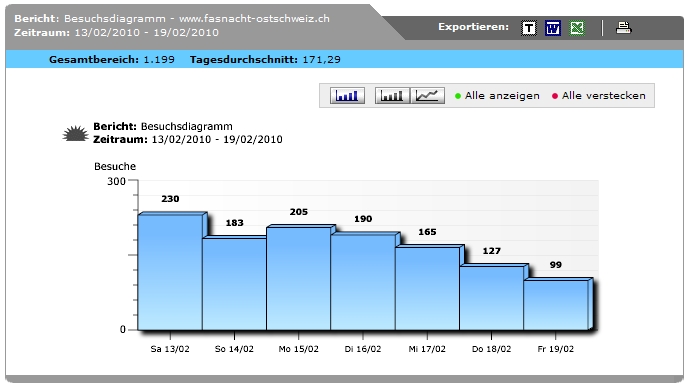Click axis label Mo 15/02

[x=298, y=349]
